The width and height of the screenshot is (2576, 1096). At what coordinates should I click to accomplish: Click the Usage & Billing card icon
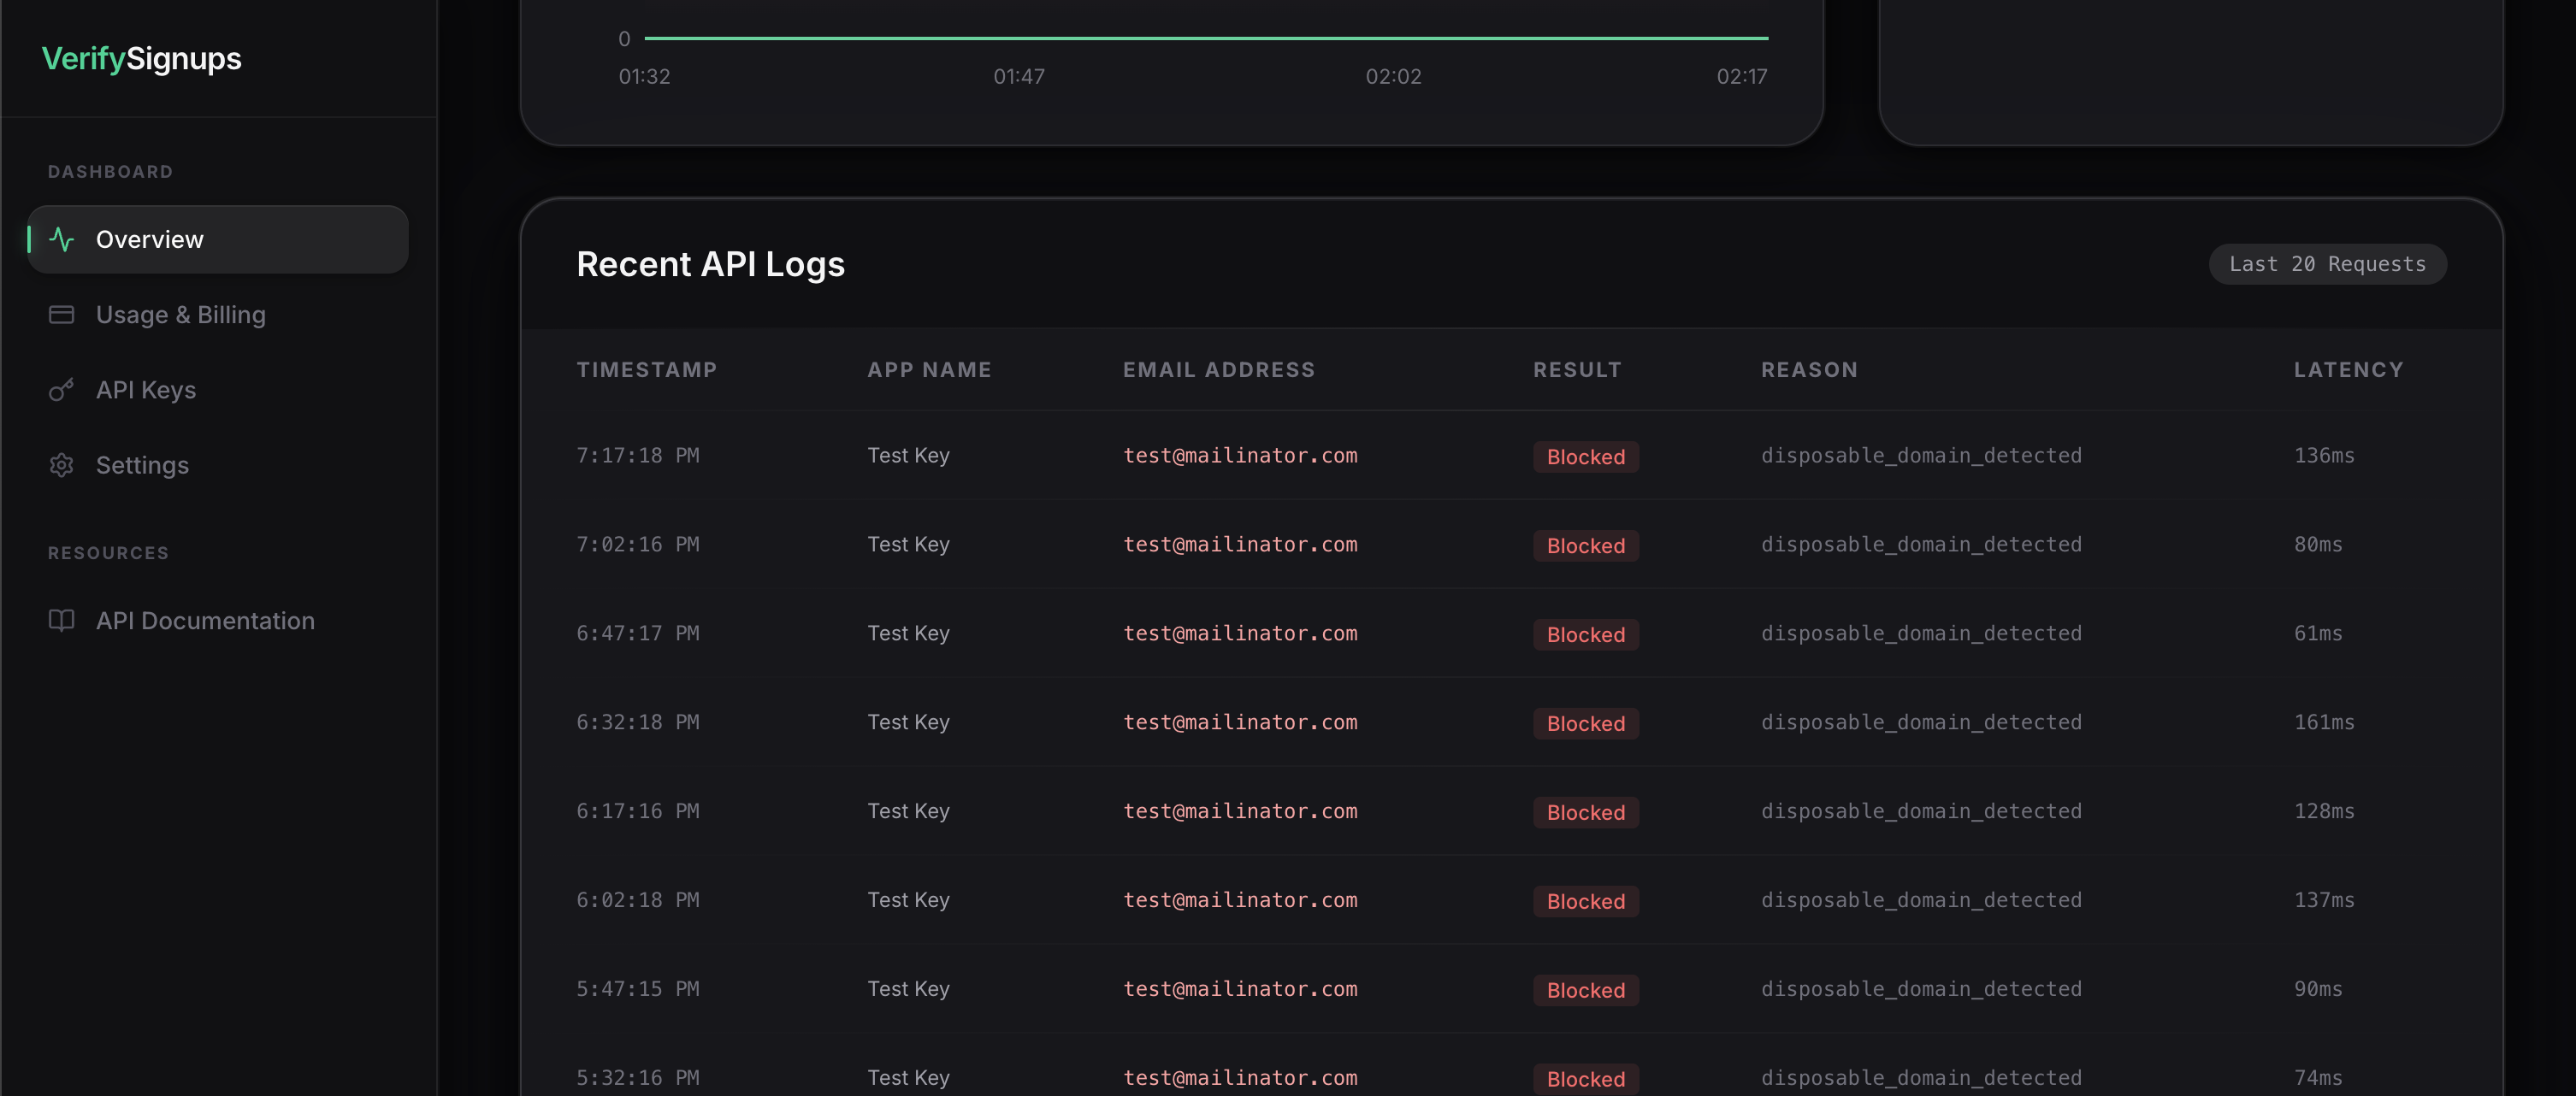click(62, 315)
